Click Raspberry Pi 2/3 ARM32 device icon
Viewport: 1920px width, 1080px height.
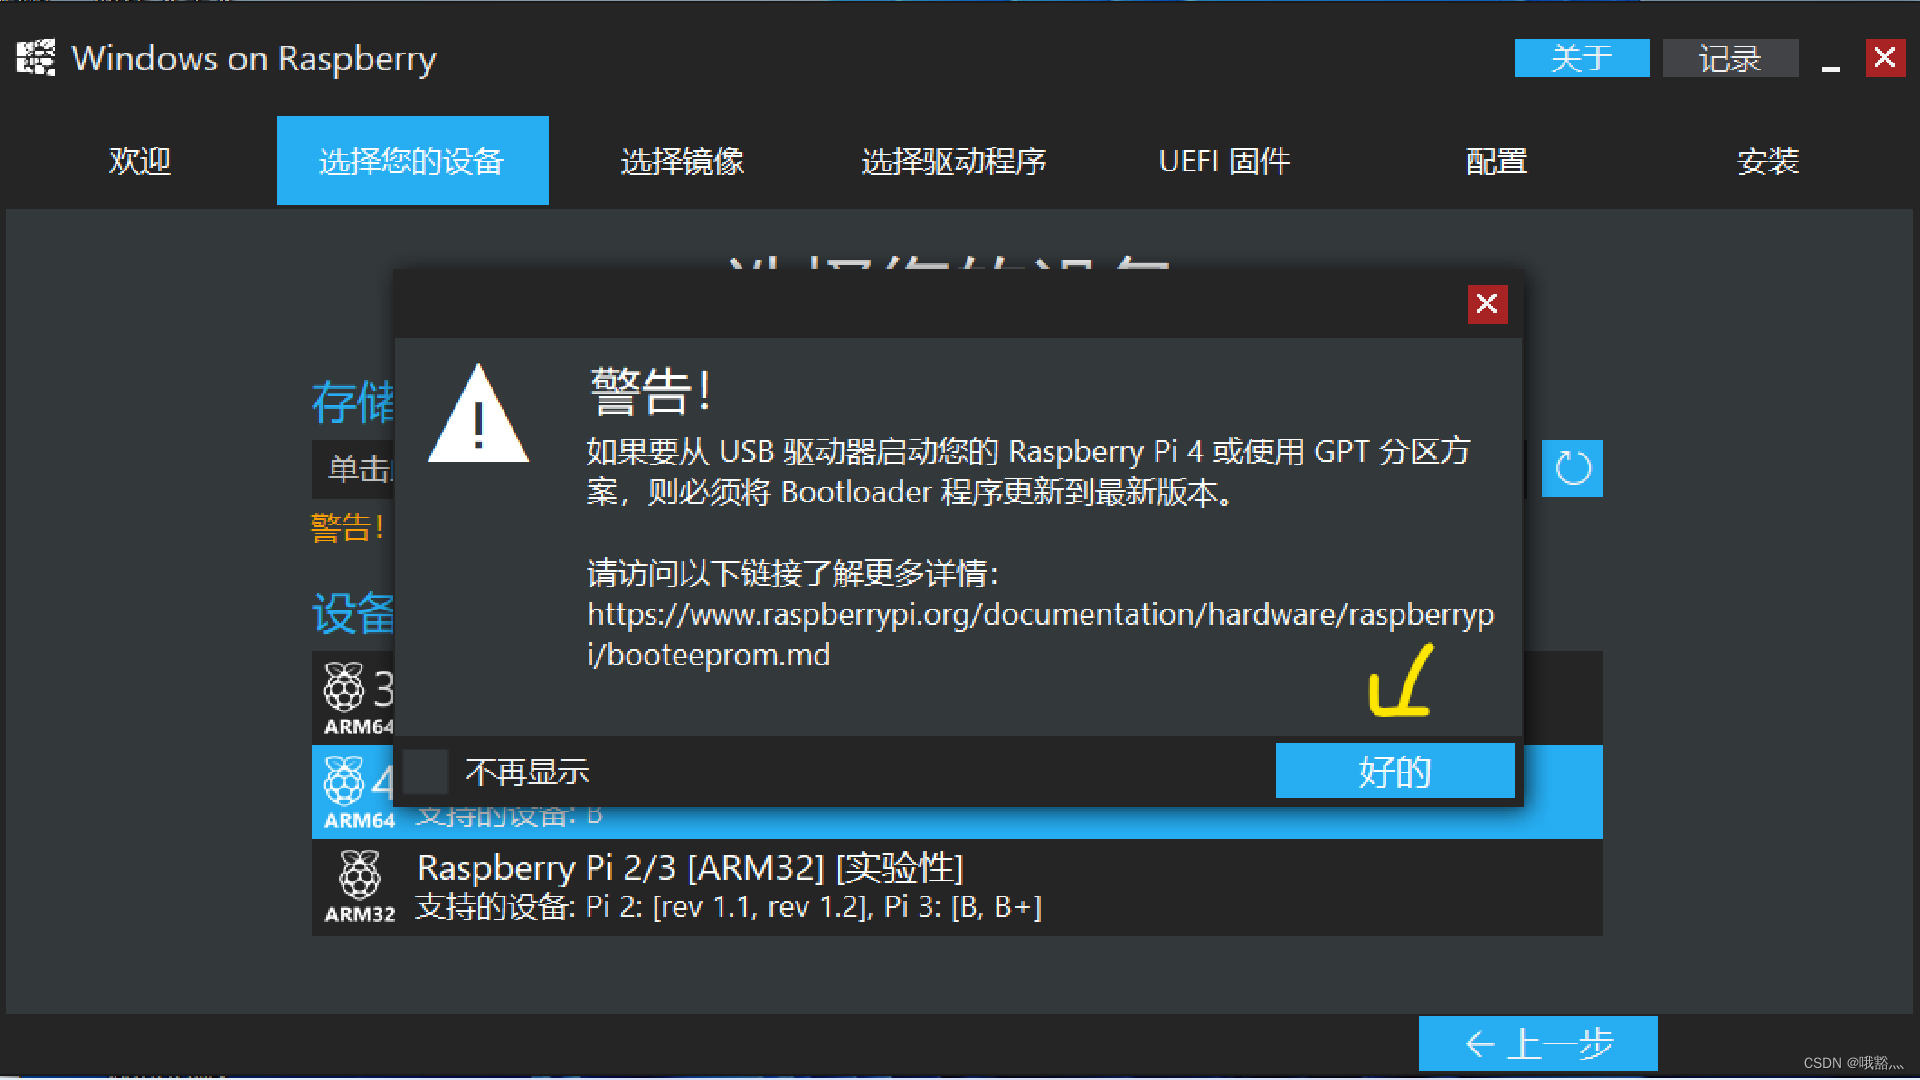(359, 876)
